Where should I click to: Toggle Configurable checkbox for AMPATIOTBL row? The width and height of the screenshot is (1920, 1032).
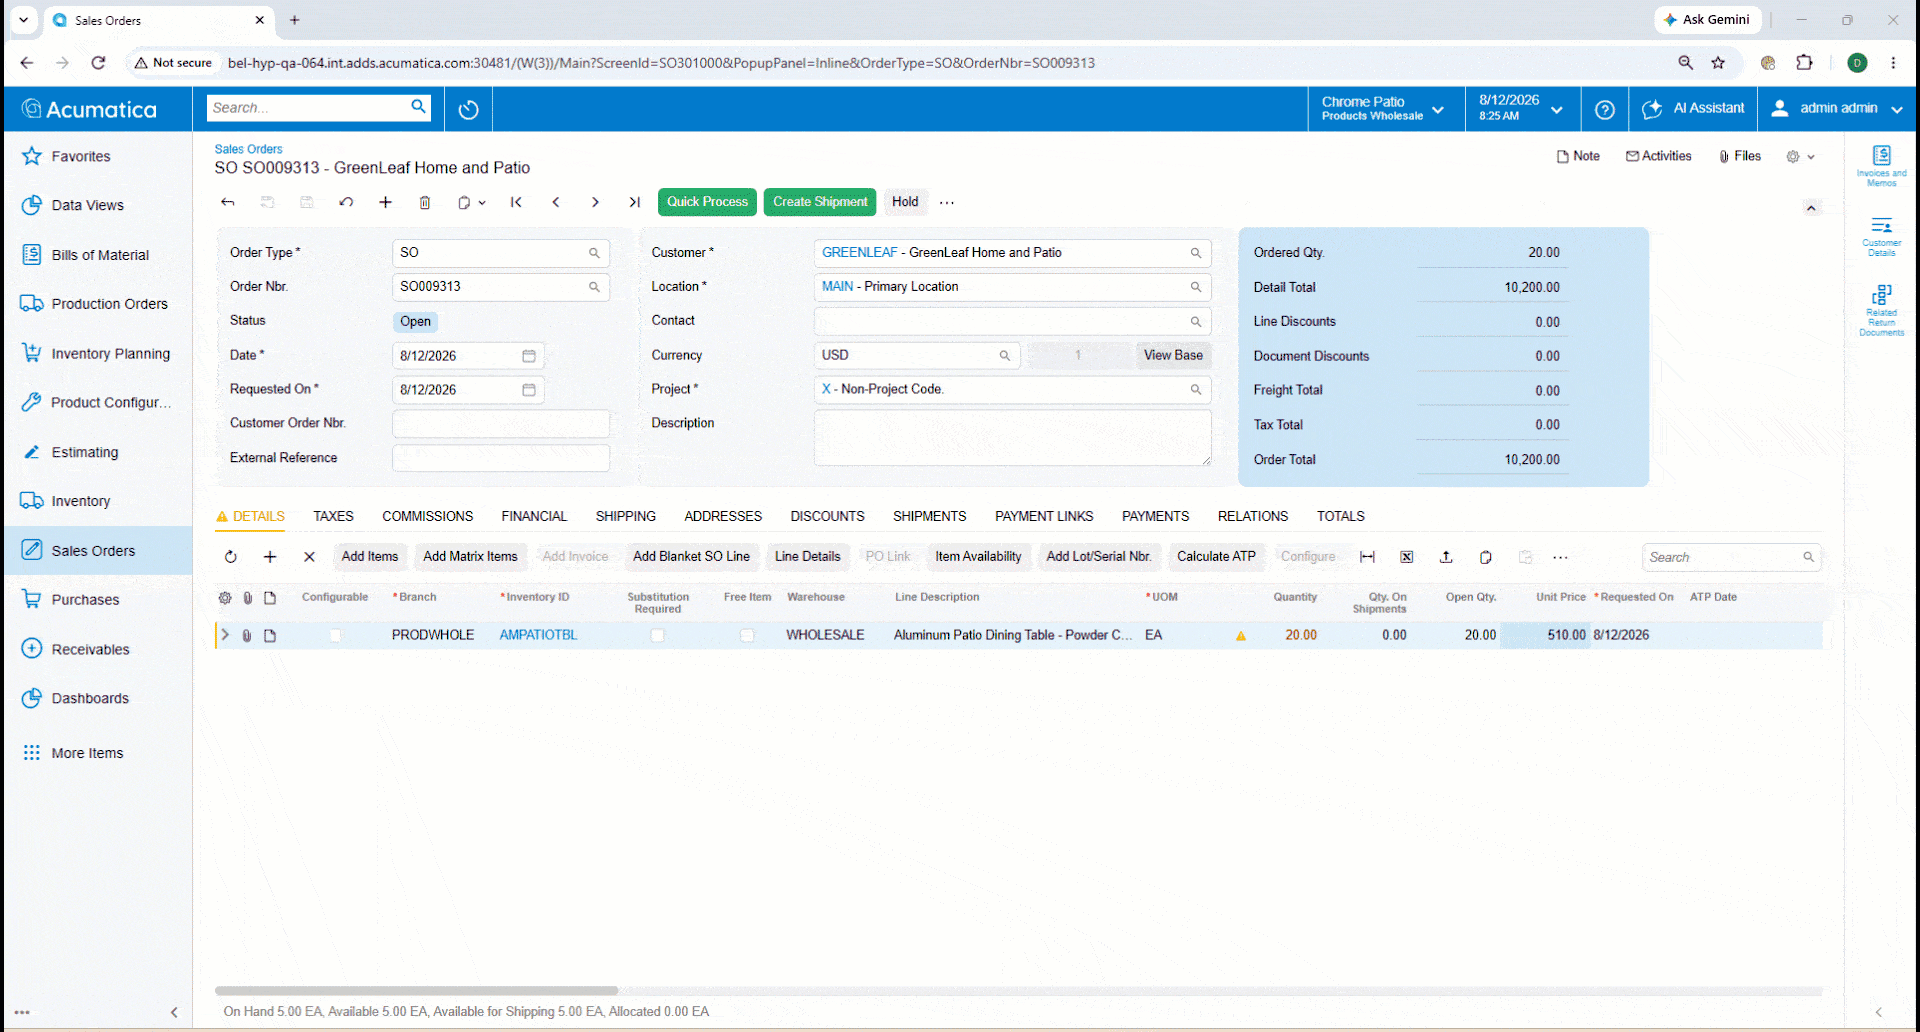tap(335, 635)
